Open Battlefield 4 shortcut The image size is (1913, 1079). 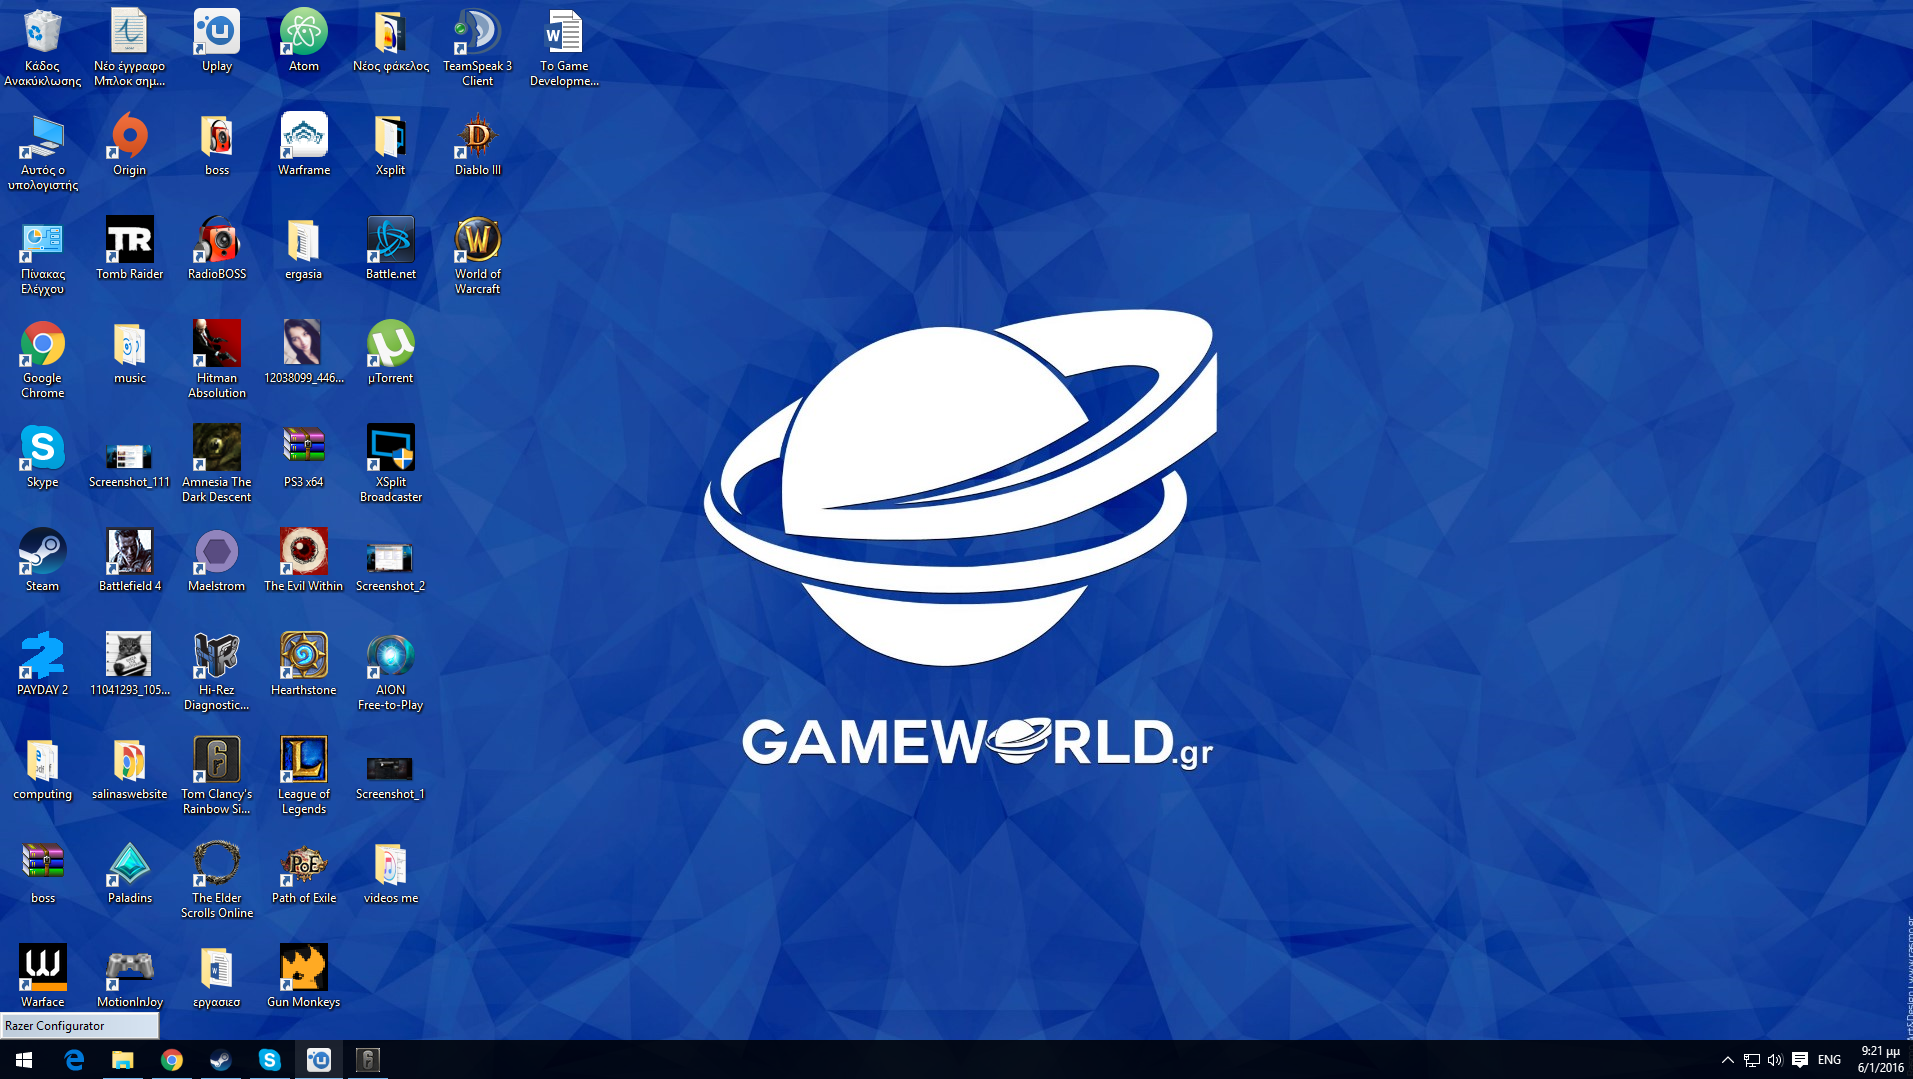click(x=129, y=560)
